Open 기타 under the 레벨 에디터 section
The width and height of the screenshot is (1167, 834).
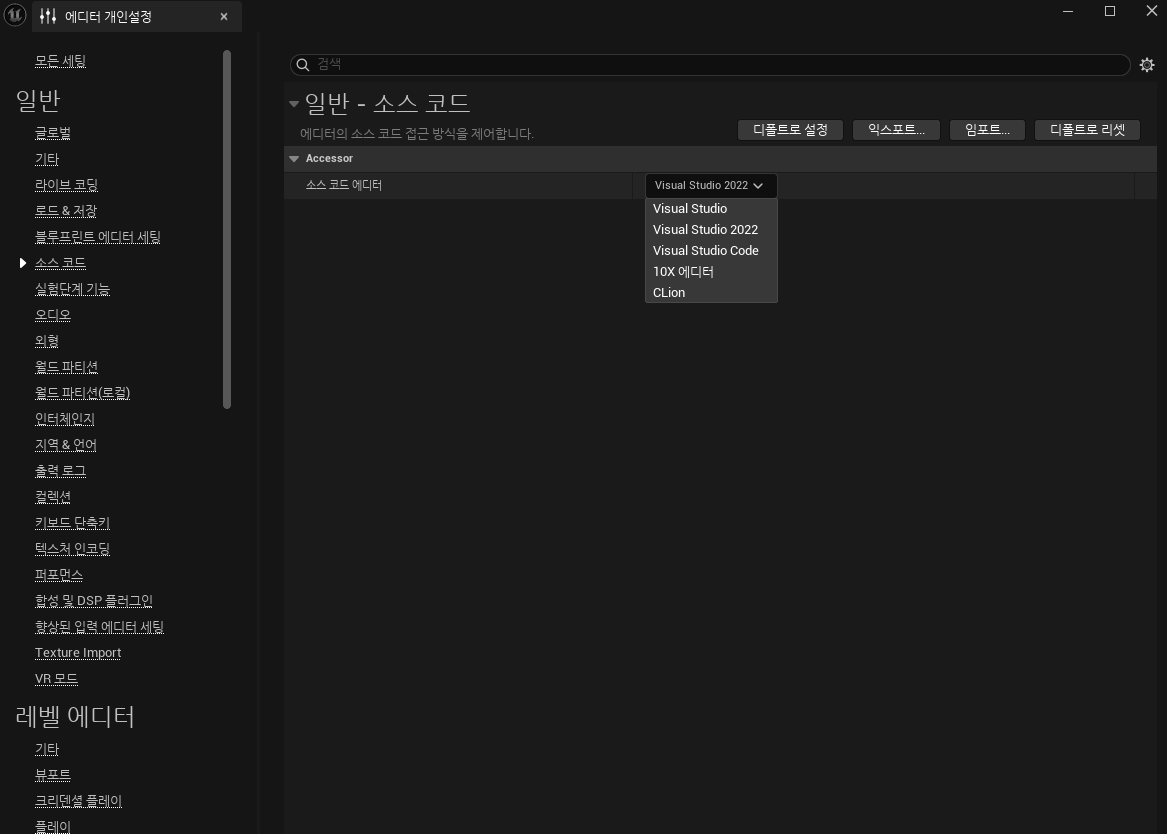(47, 749)
